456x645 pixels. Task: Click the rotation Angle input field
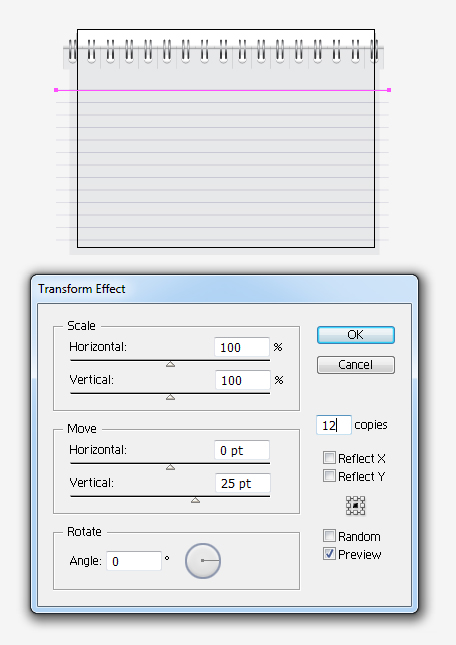click(x=134, y=561)
